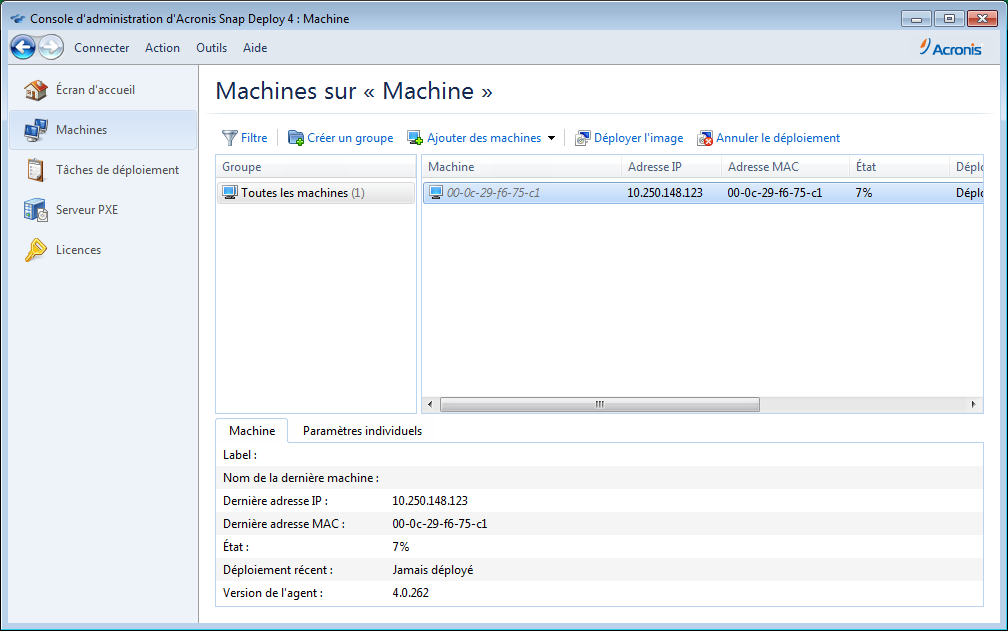Click the Écran d'accueil home icon
The height and width of the screenshot is (631, 1008).
tap(36, 90)
